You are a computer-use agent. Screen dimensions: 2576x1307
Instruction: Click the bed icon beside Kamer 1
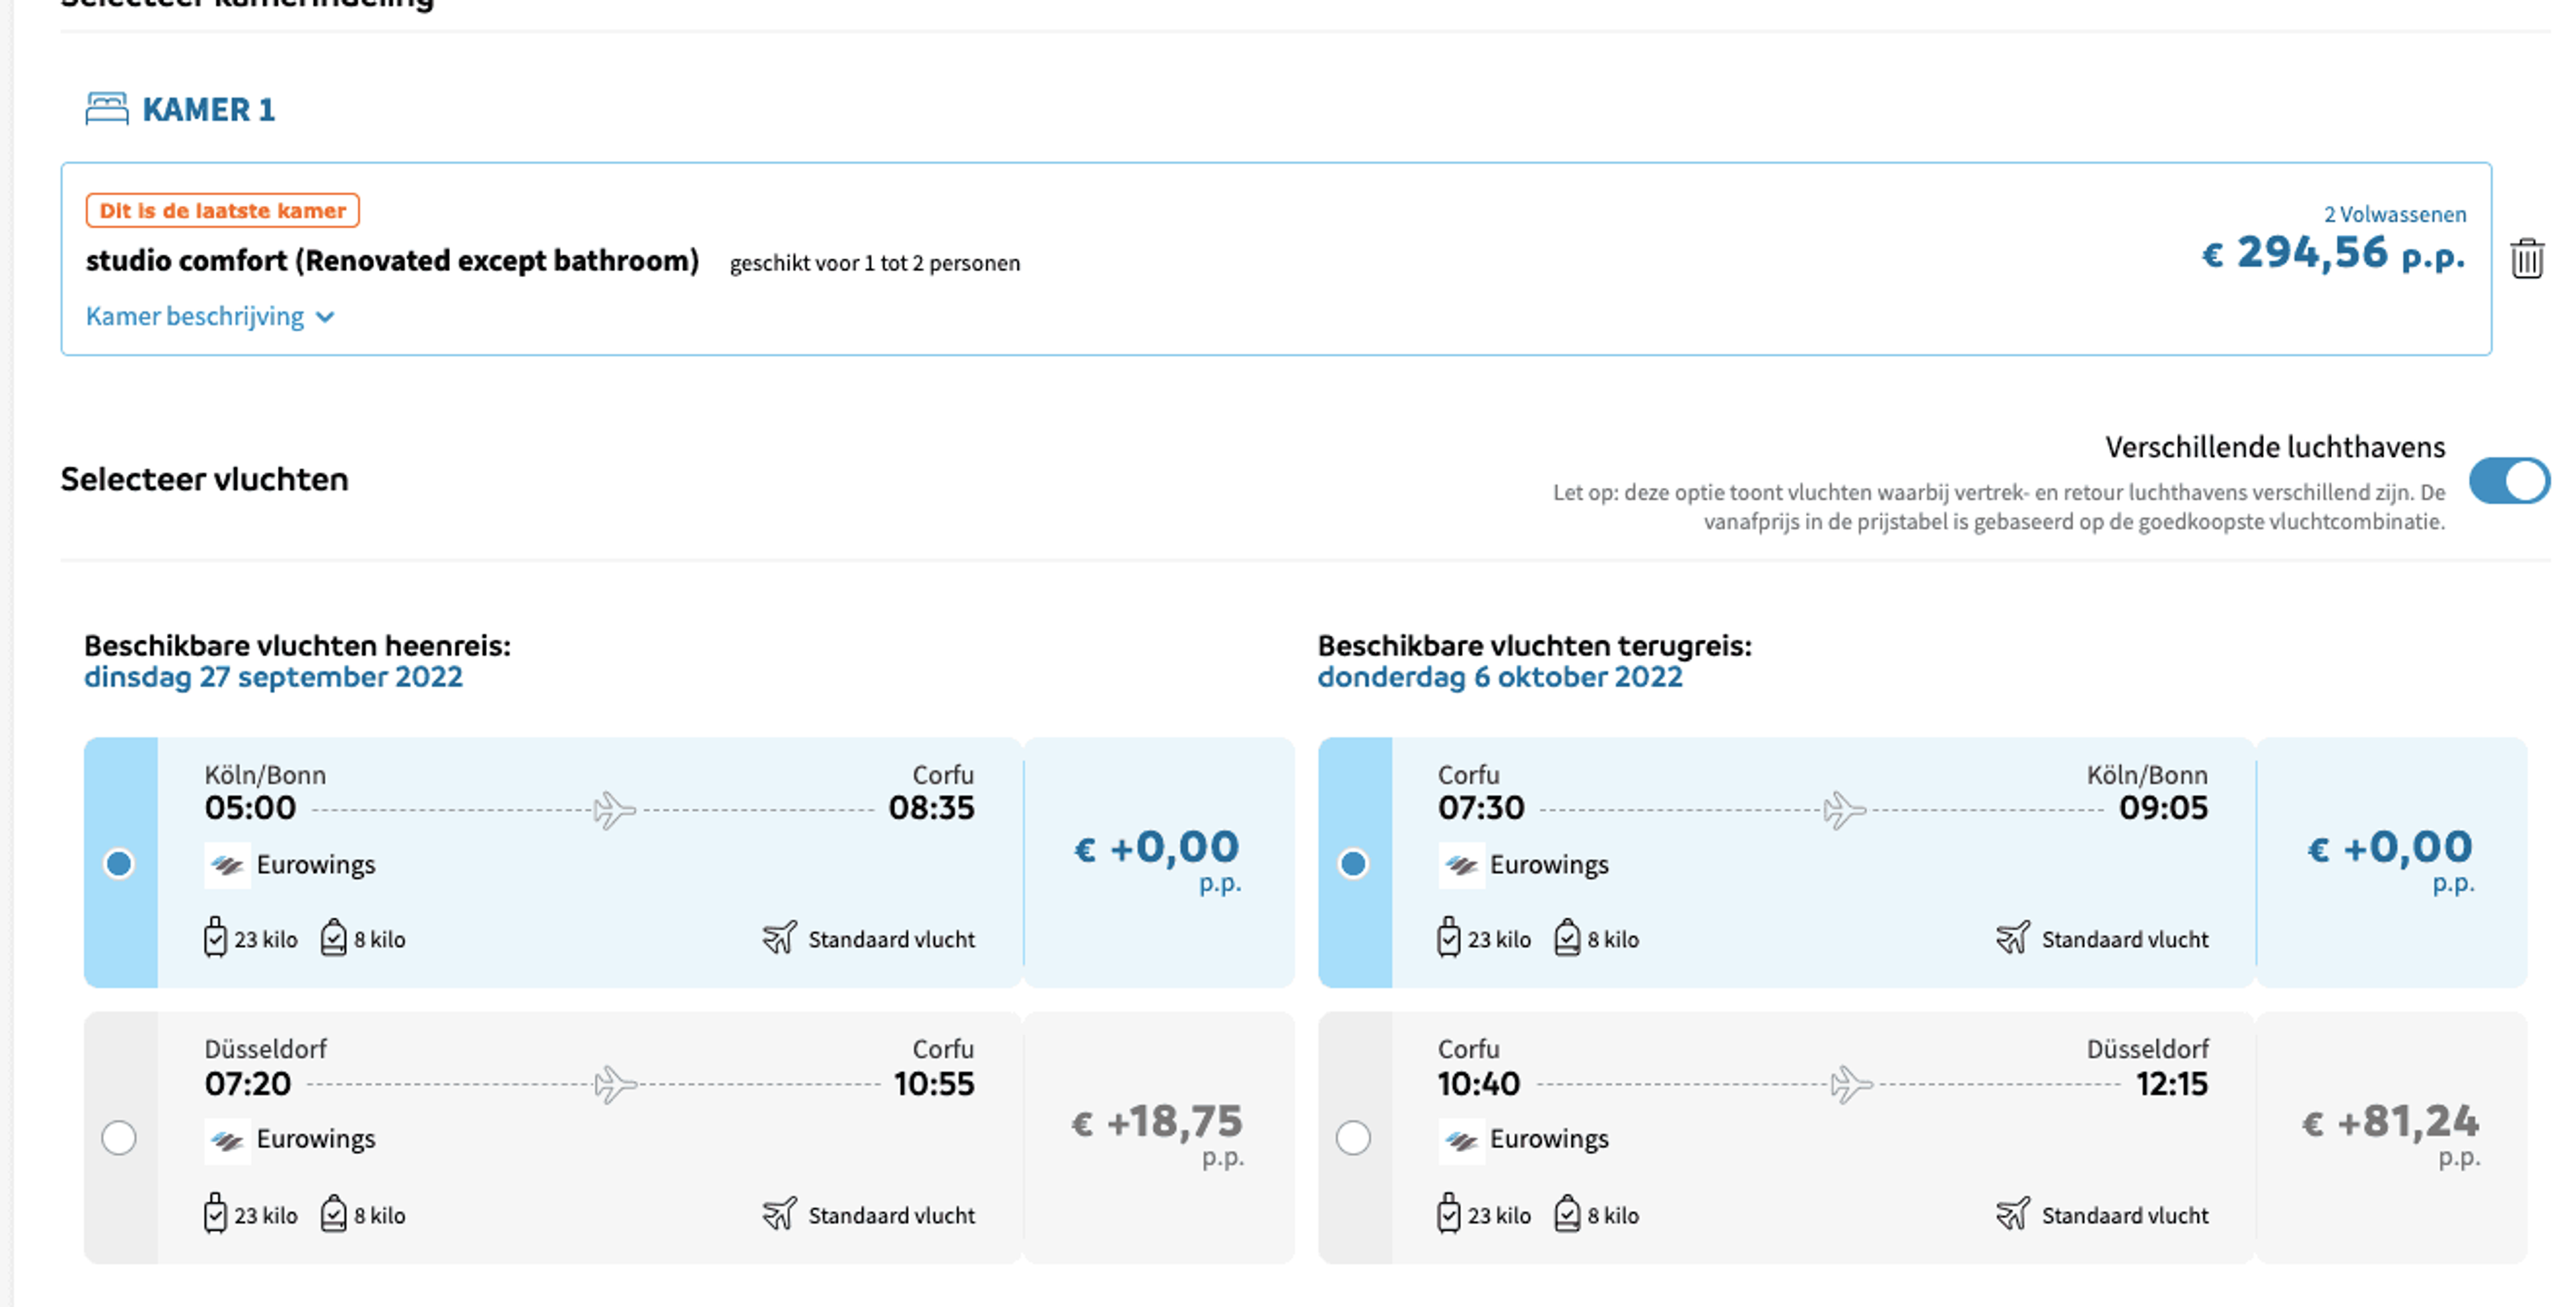[x=107, y=109]
